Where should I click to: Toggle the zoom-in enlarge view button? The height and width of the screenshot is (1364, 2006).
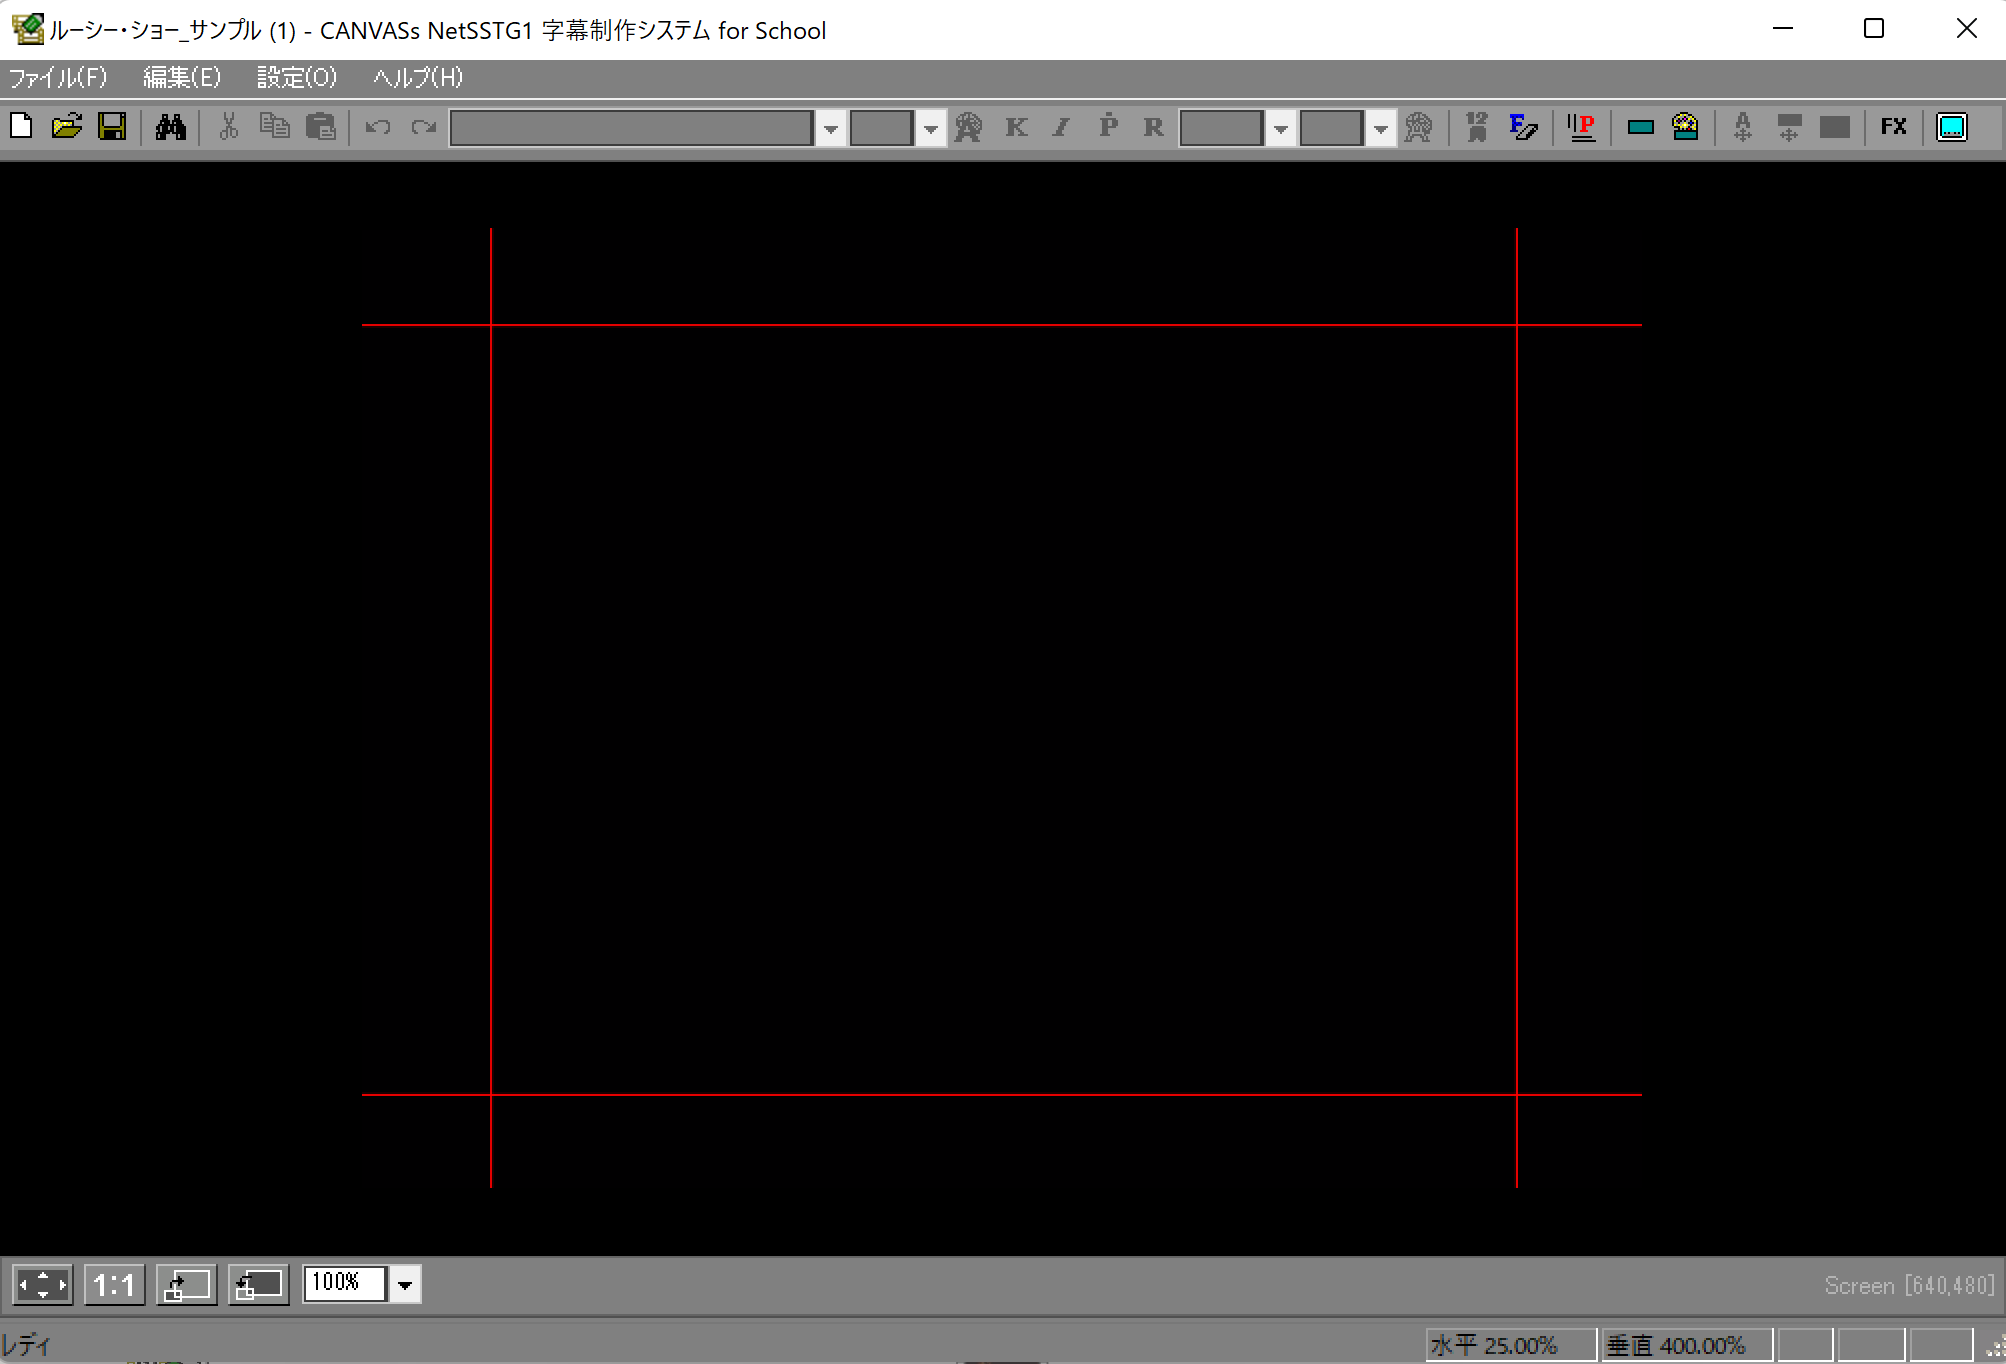tap(187, 1285)
